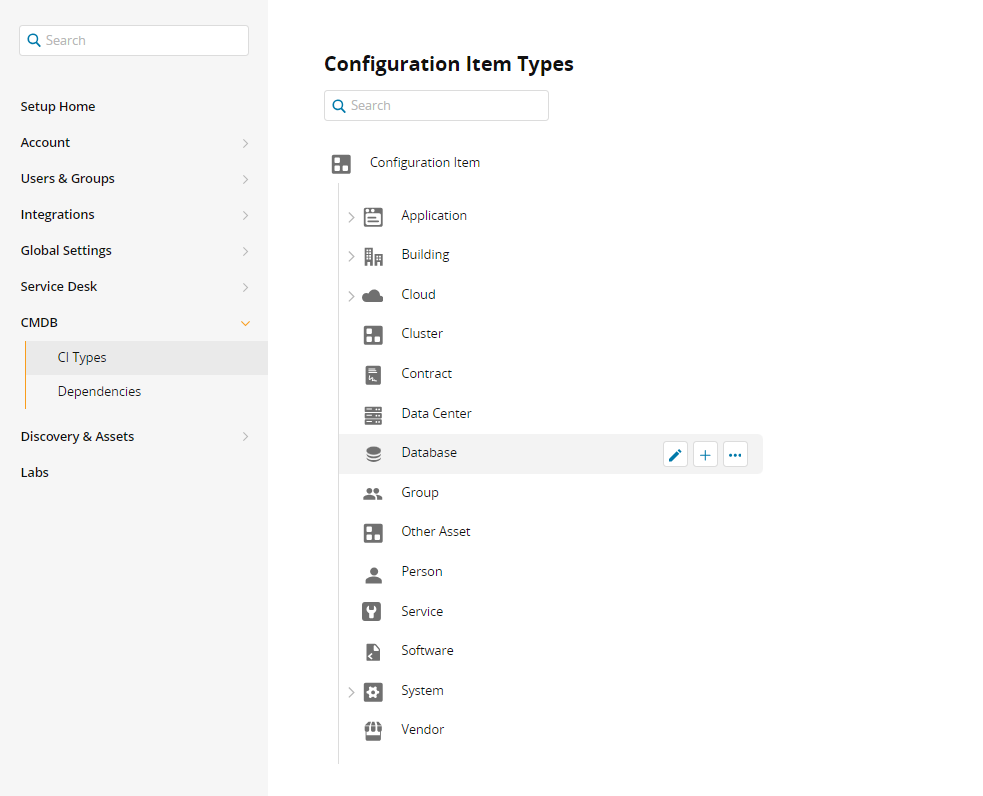Click the Cloud type icon
983x796 pixels.
point(373,295)
